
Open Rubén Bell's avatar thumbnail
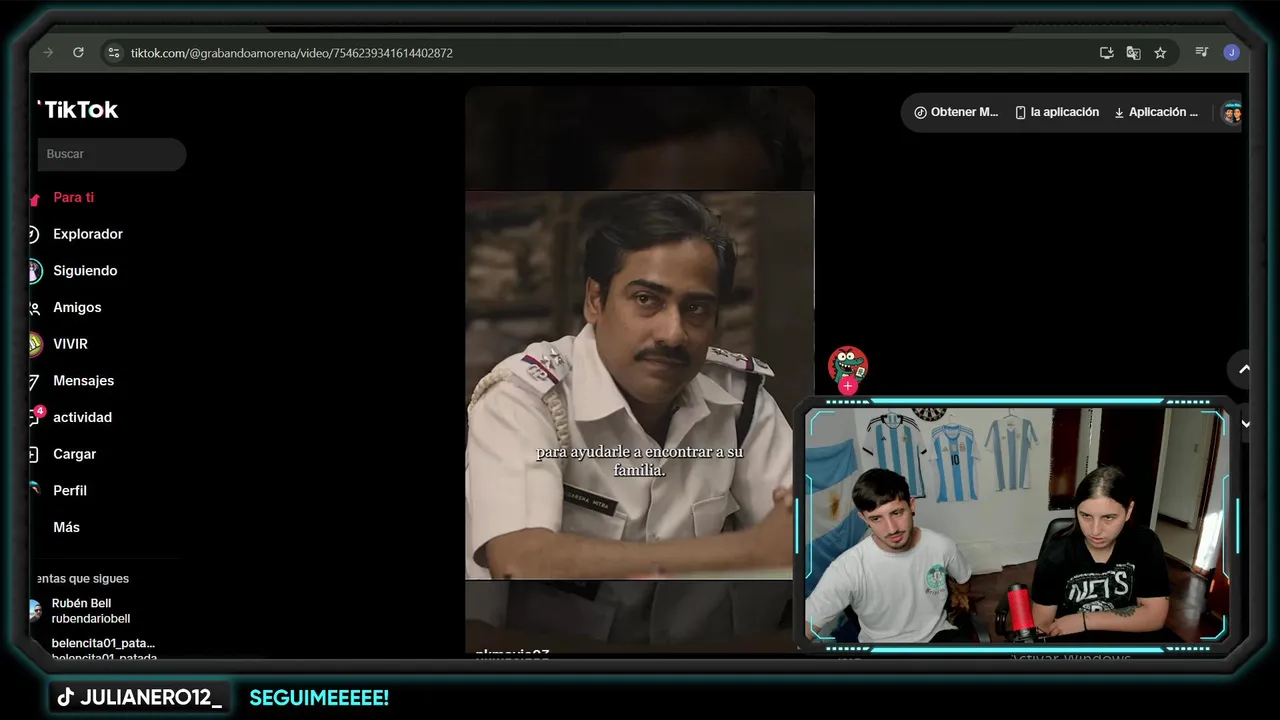tap(35, 610)
